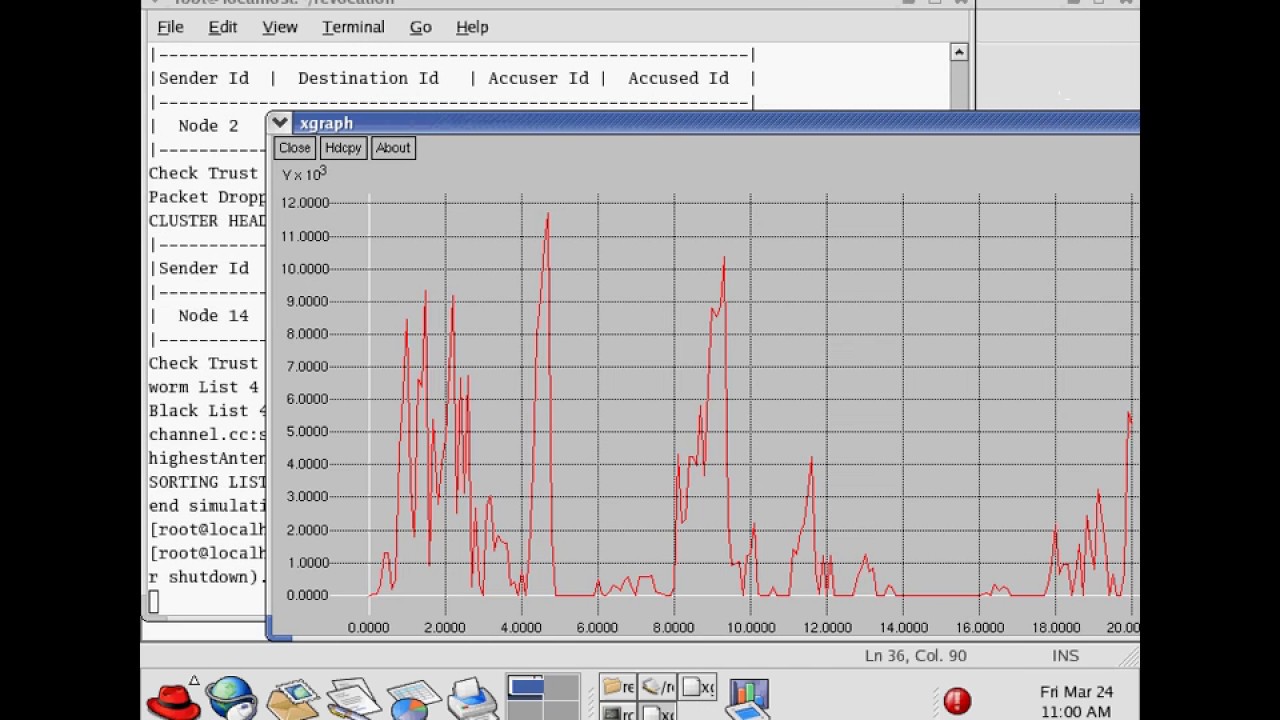Launch the word processor icon

click(x=350, y=699)
